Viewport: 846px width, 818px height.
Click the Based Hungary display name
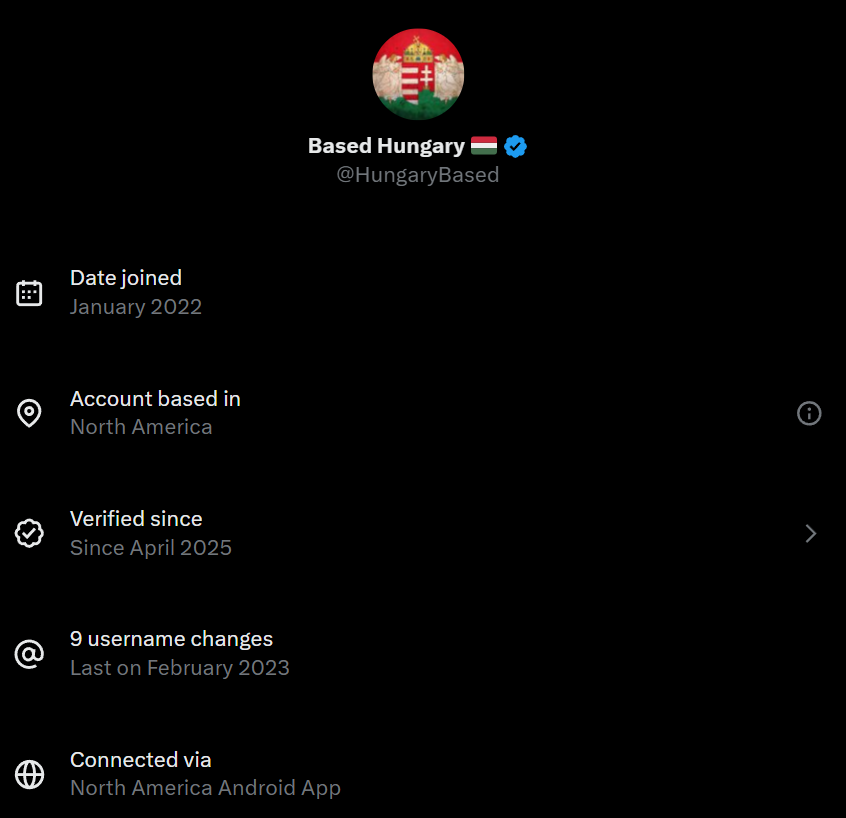click(x=386, y=146)
